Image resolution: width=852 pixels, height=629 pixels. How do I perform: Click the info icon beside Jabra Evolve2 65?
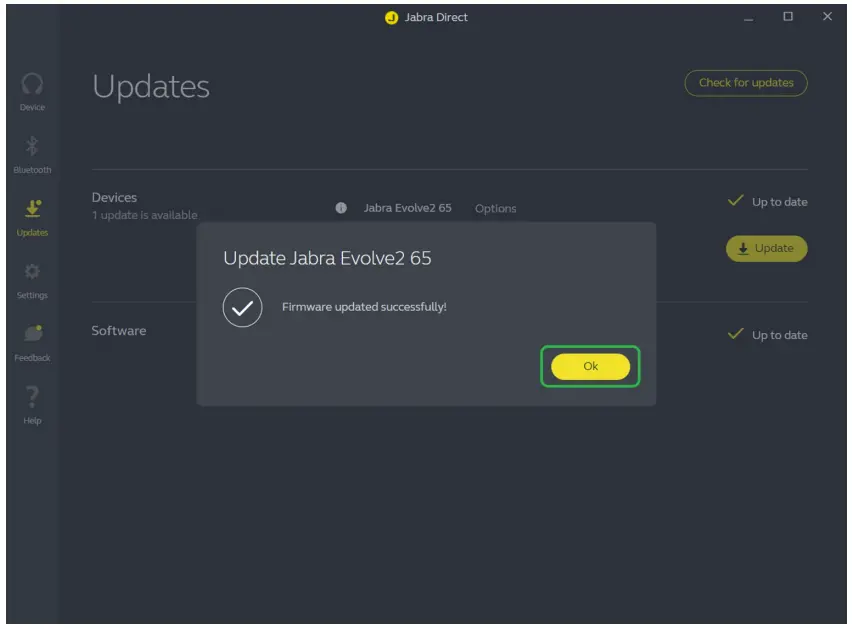[340, 208]
